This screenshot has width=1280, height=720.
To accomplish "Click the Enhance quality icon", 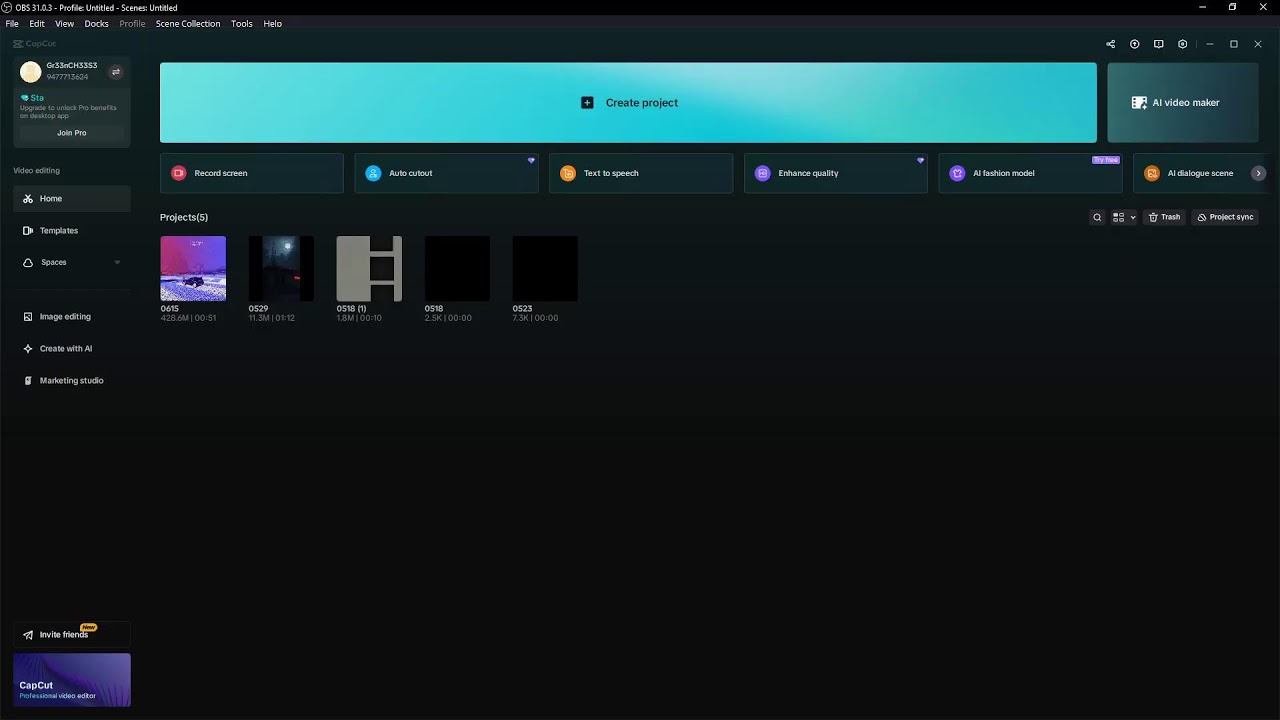I will pos(763,173).
